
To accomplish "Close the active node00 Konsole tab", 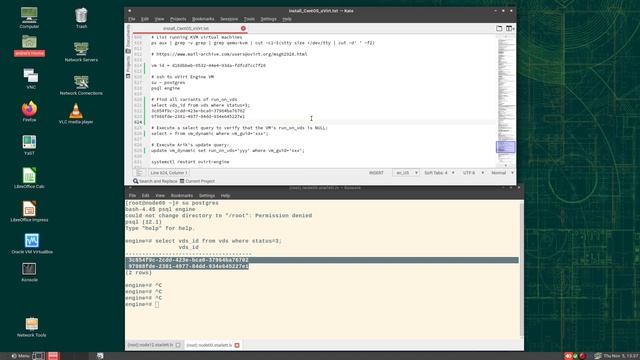I will (x=237, y=345).
